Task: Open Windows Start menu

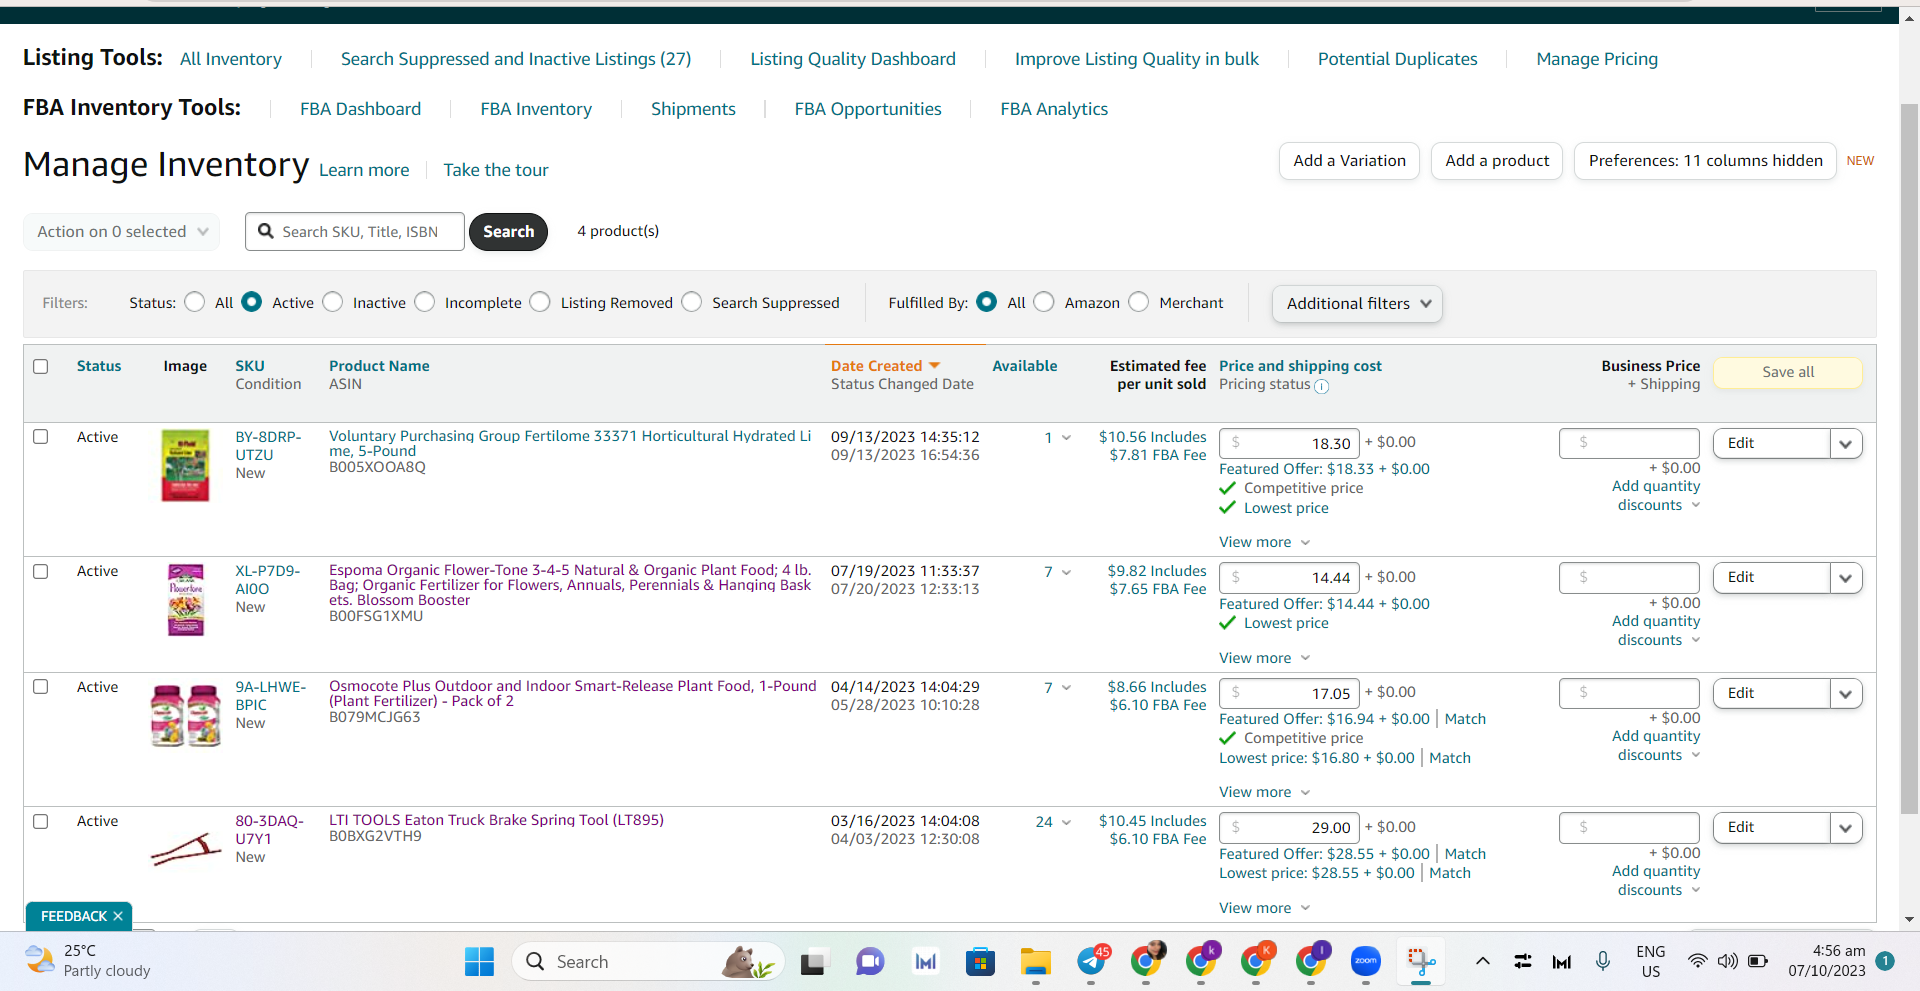Action: click(480, 962)
